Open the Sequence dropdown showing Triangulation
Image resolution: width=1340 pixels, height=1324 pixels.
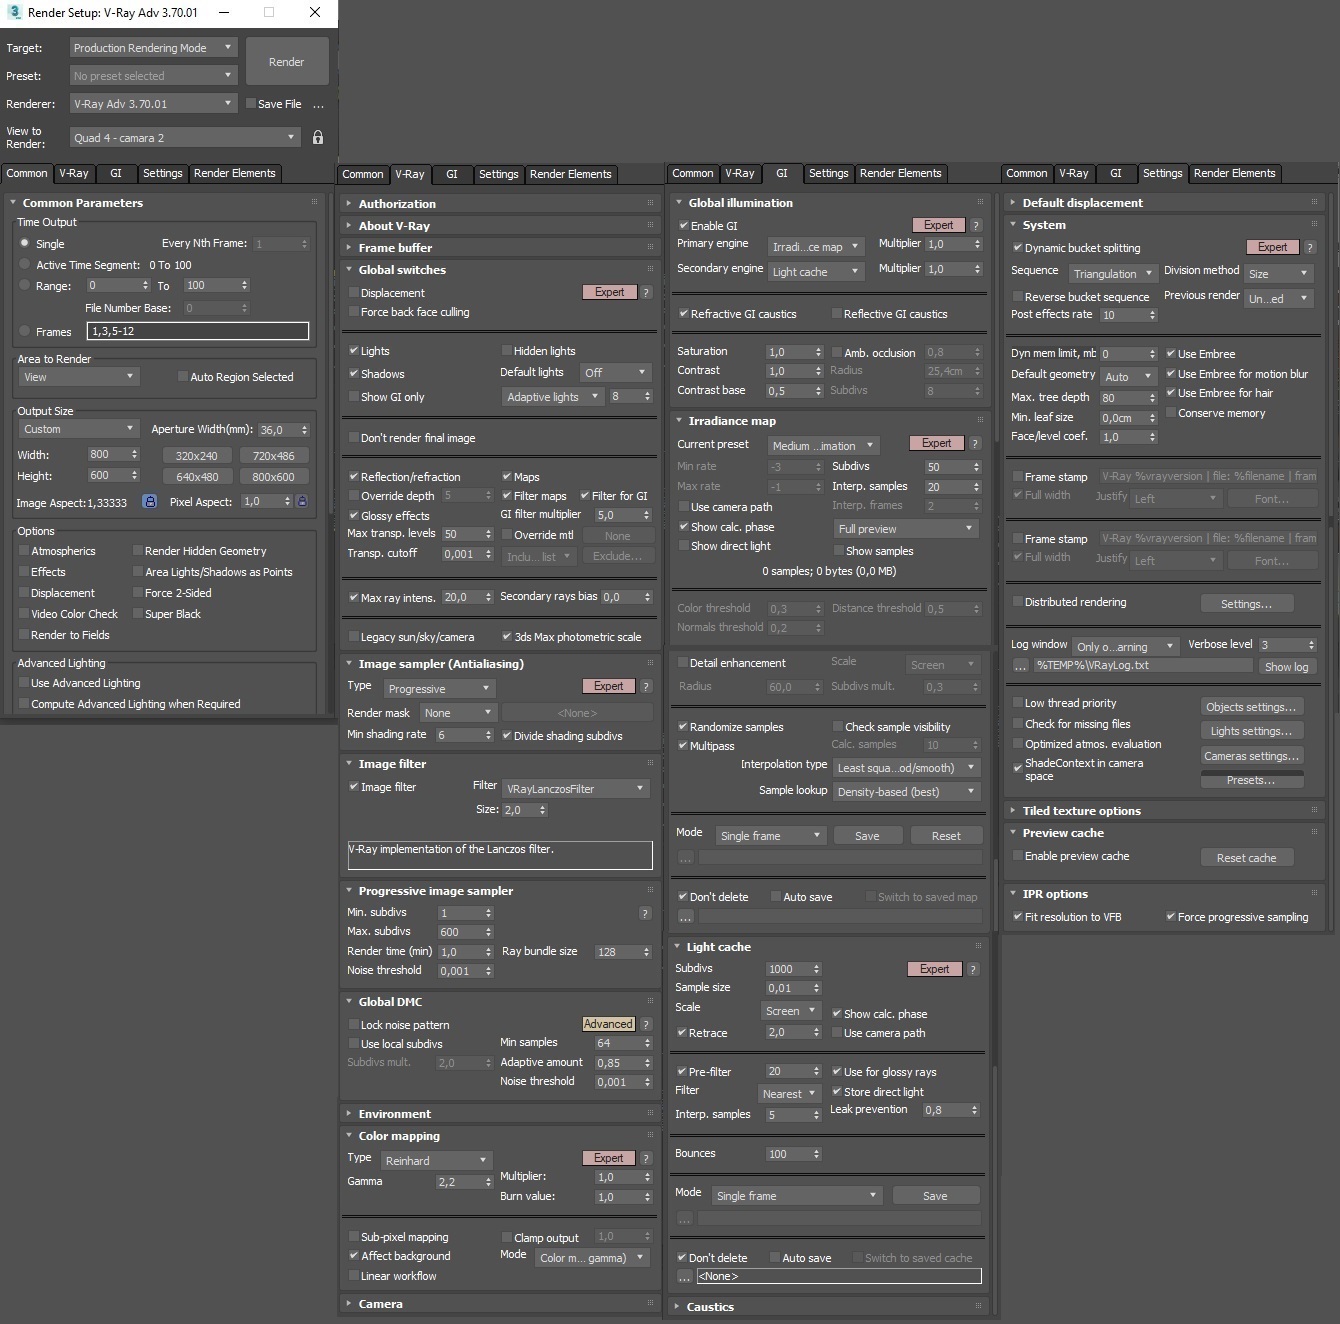(x=1112, y=273)
